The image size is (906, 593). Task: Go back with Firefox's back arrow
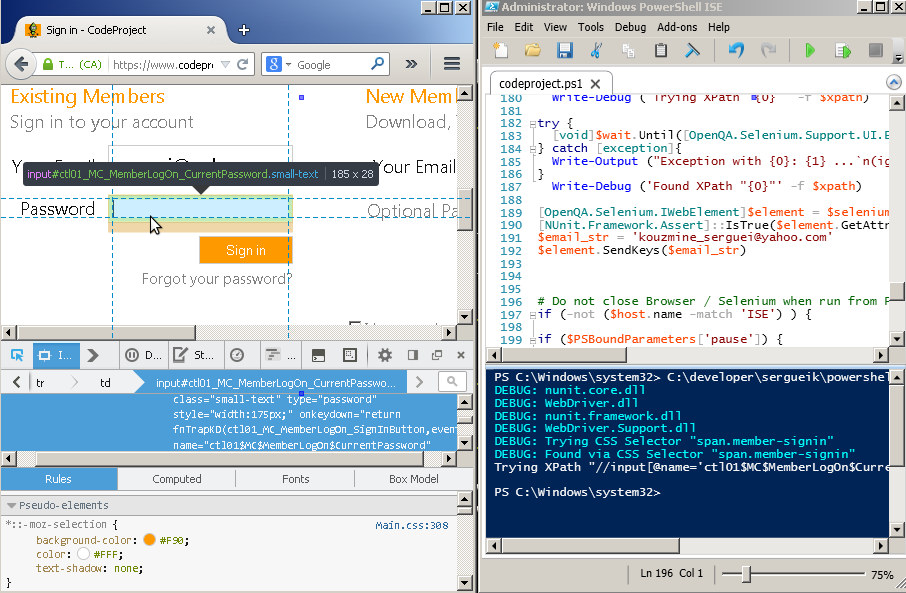pos(21,64)
